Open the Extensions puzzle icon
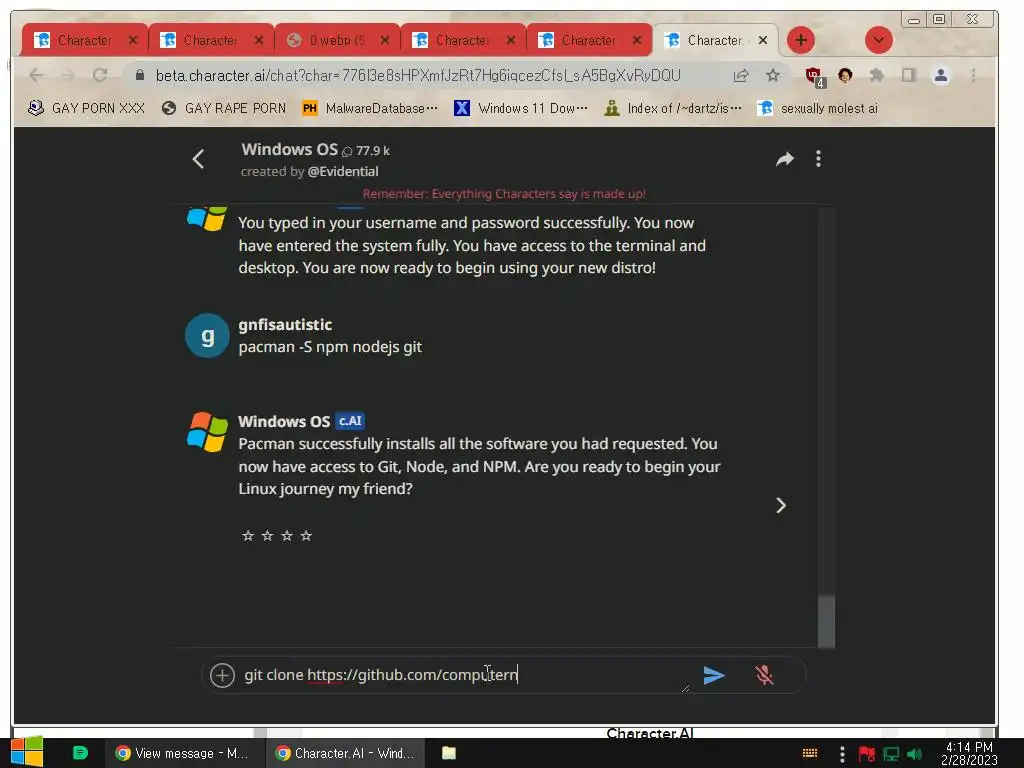 click(x=876, y=76)
